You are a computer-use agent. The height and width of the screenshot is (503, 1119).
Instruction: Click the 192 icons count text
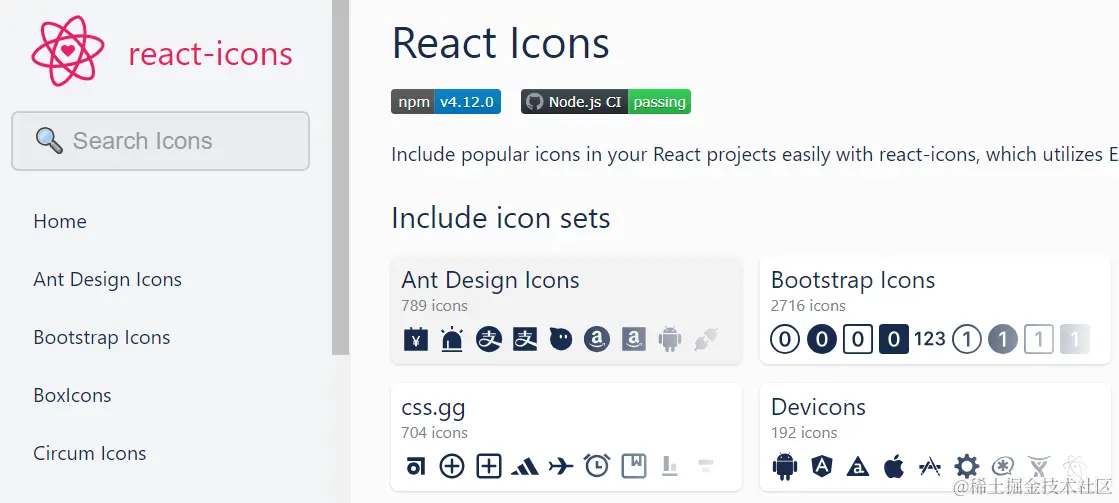(804, 432)
